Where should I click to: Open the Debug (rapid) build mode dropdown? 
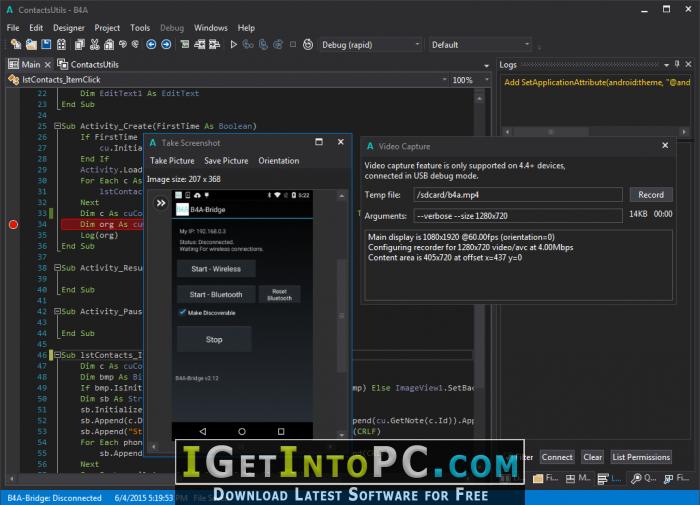[x=371, y=45]
